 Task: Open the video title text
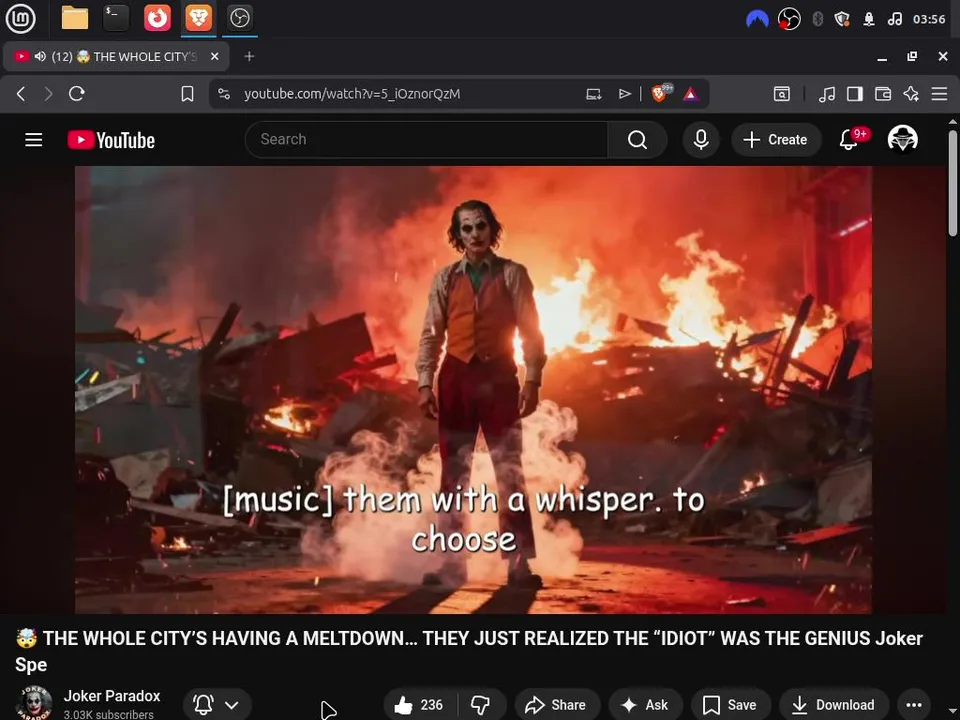point(468,651)
